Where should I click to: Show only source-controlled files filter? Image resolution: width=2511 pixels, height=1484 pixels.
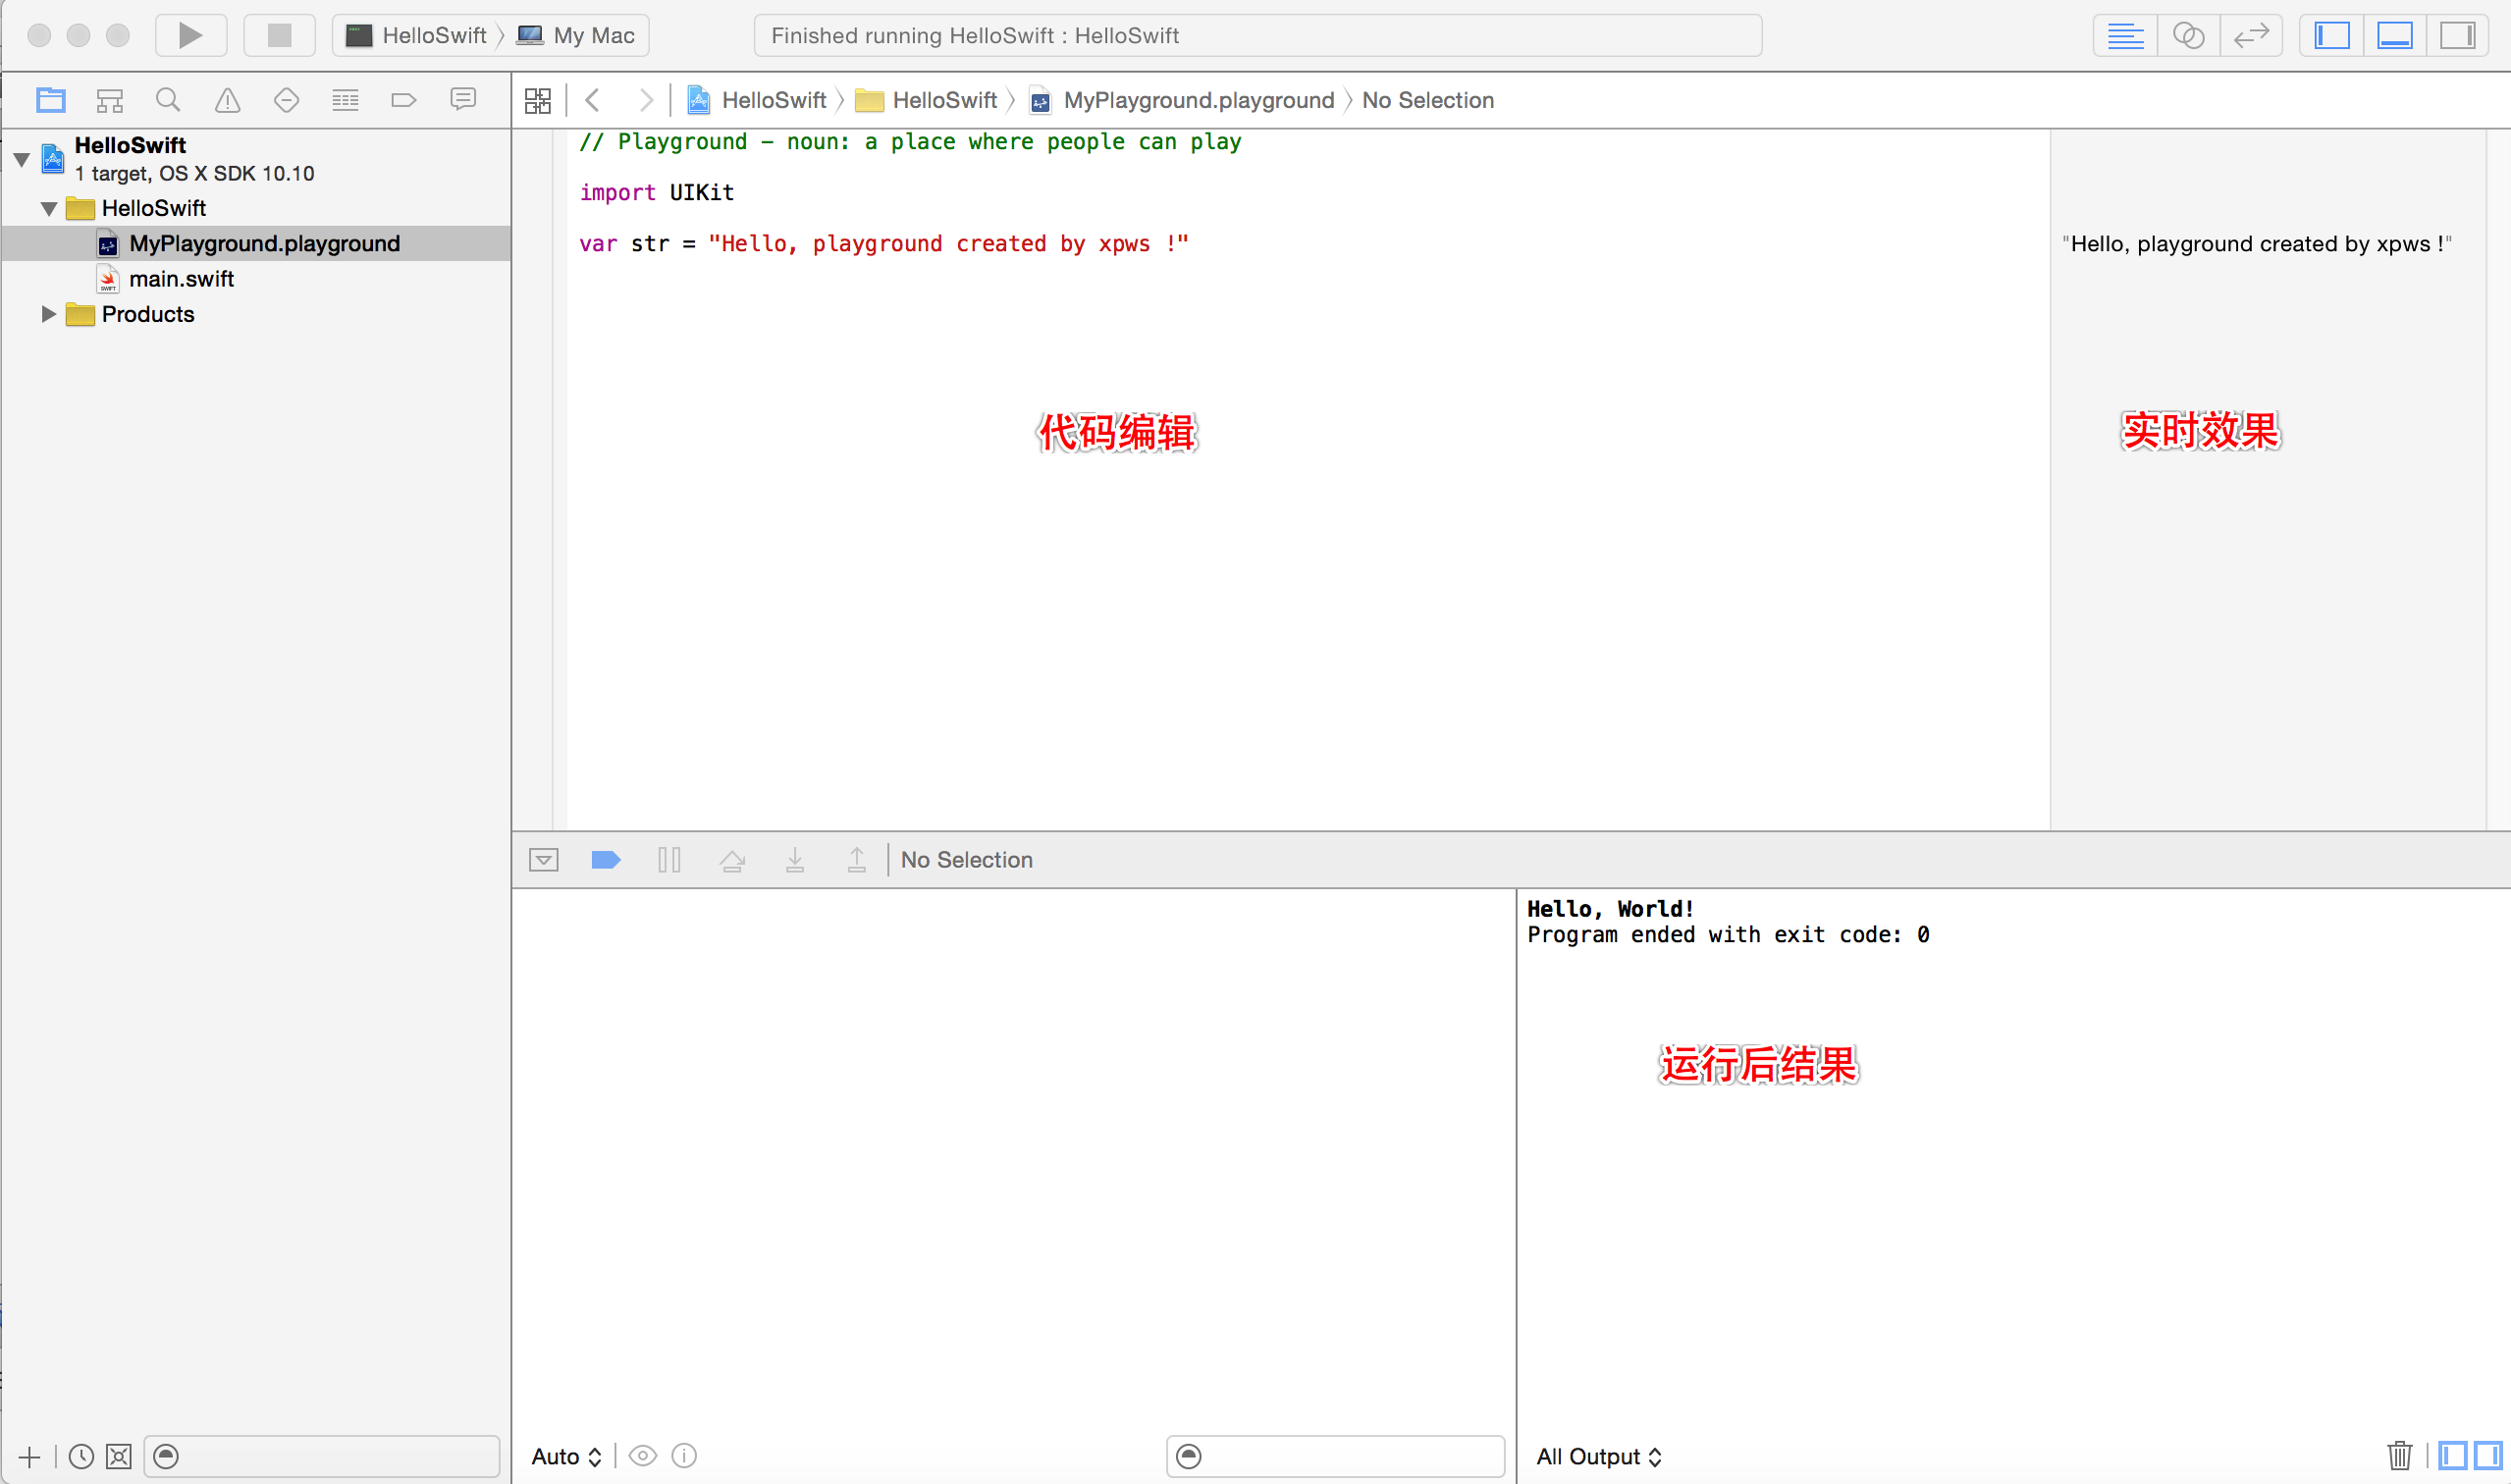tap(119, 1456)
